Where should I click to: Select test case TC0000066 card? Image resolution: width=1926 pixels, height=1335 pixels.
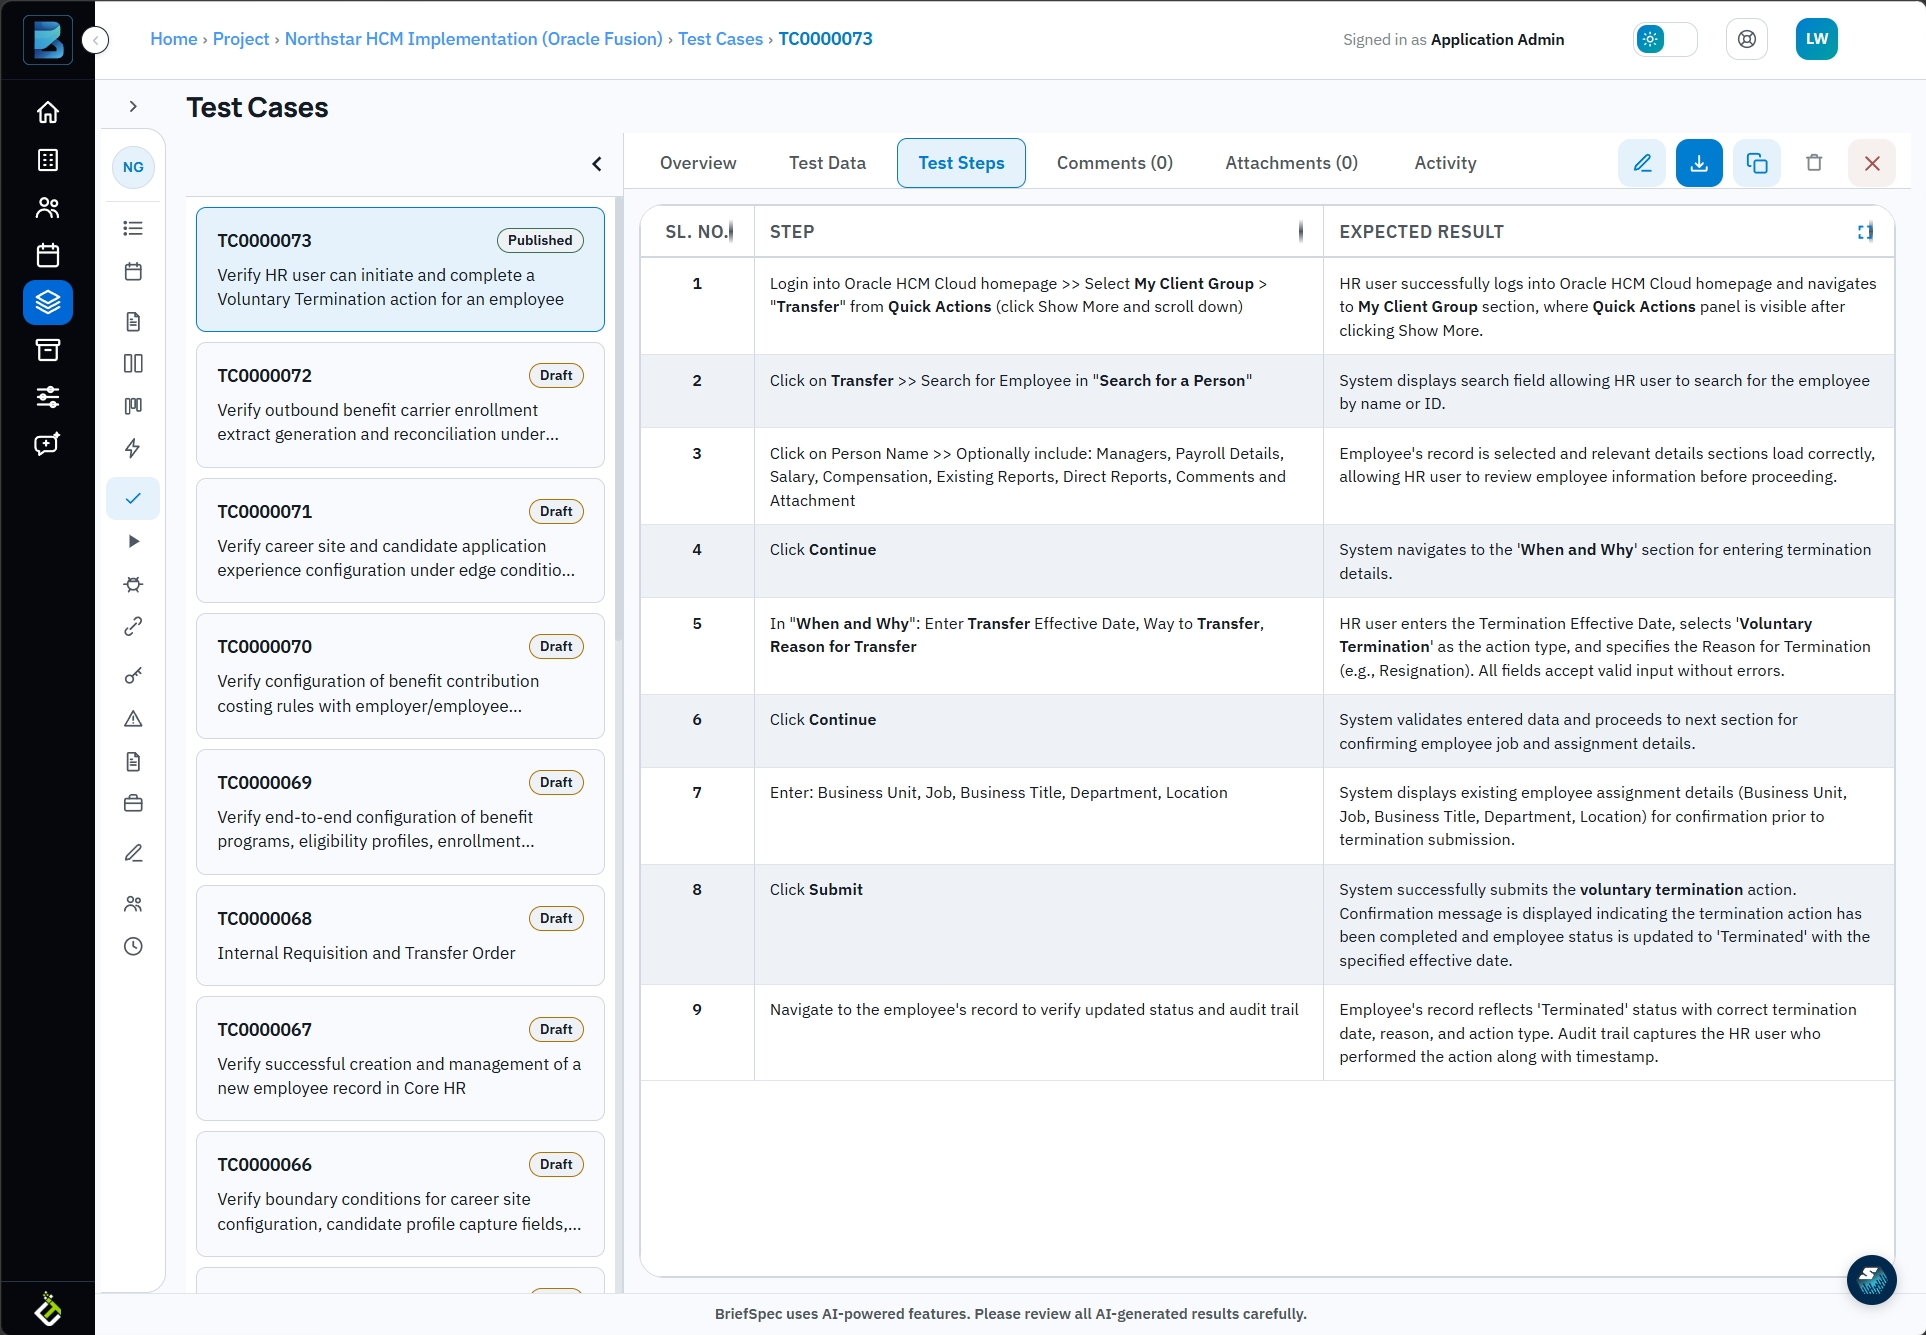tap(400, 1194)
